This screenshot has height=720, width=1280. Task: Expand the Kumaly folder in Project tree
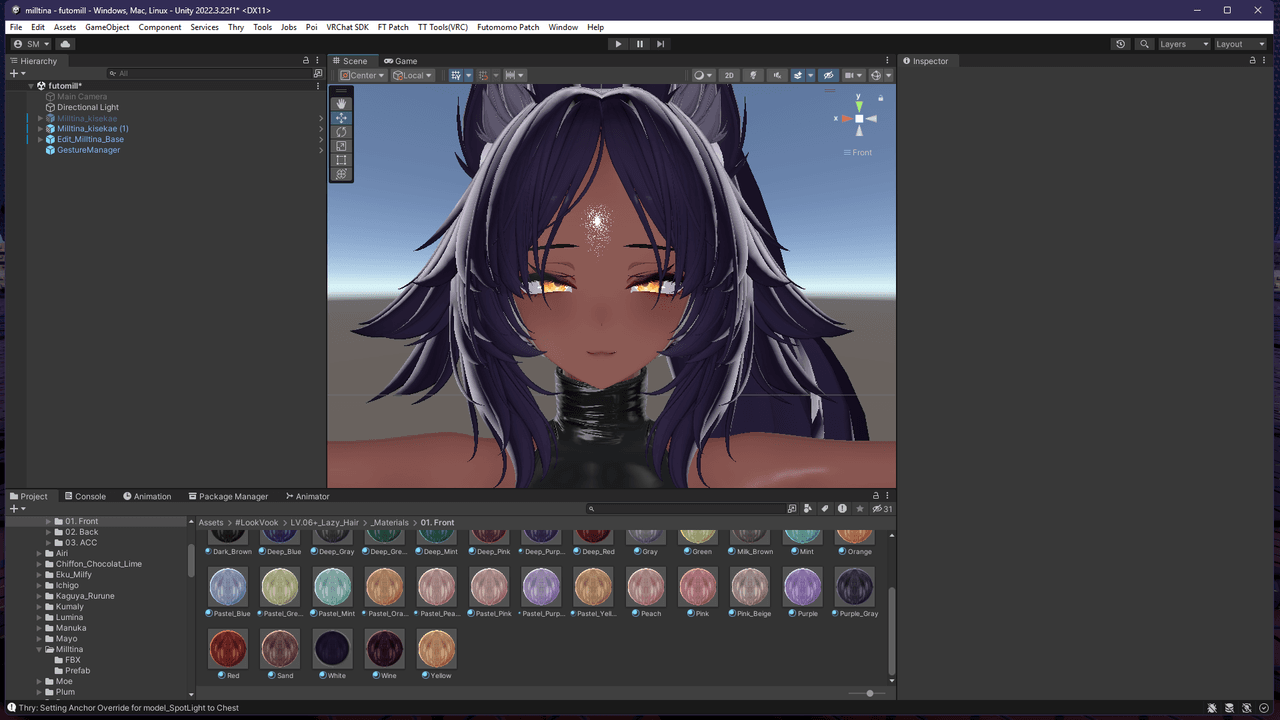pos(40,607)
